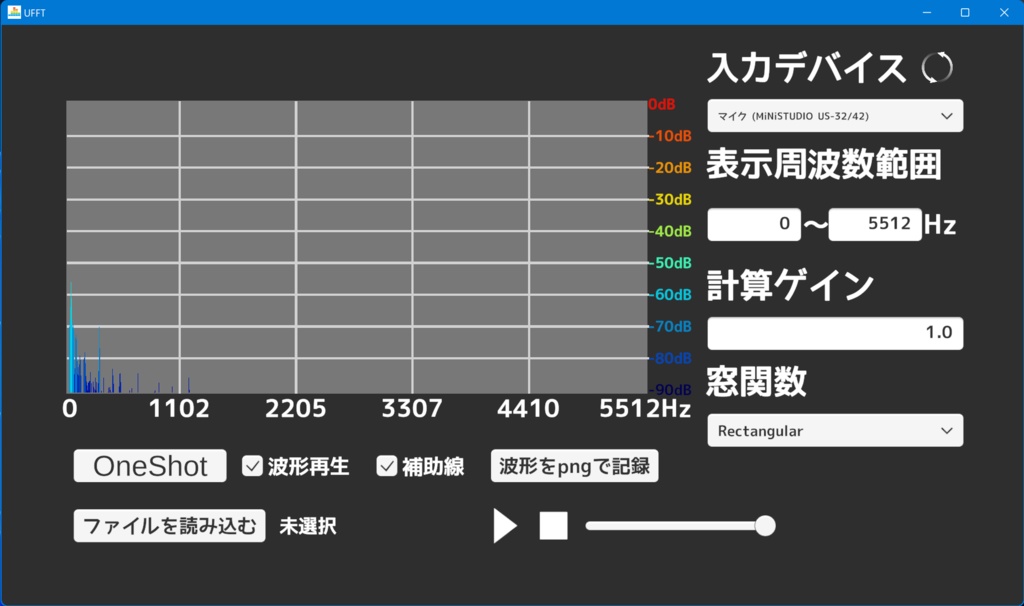Click the ファイルを読み込む button
This screenshot has height=606, width=1024.
pos(168,524)
